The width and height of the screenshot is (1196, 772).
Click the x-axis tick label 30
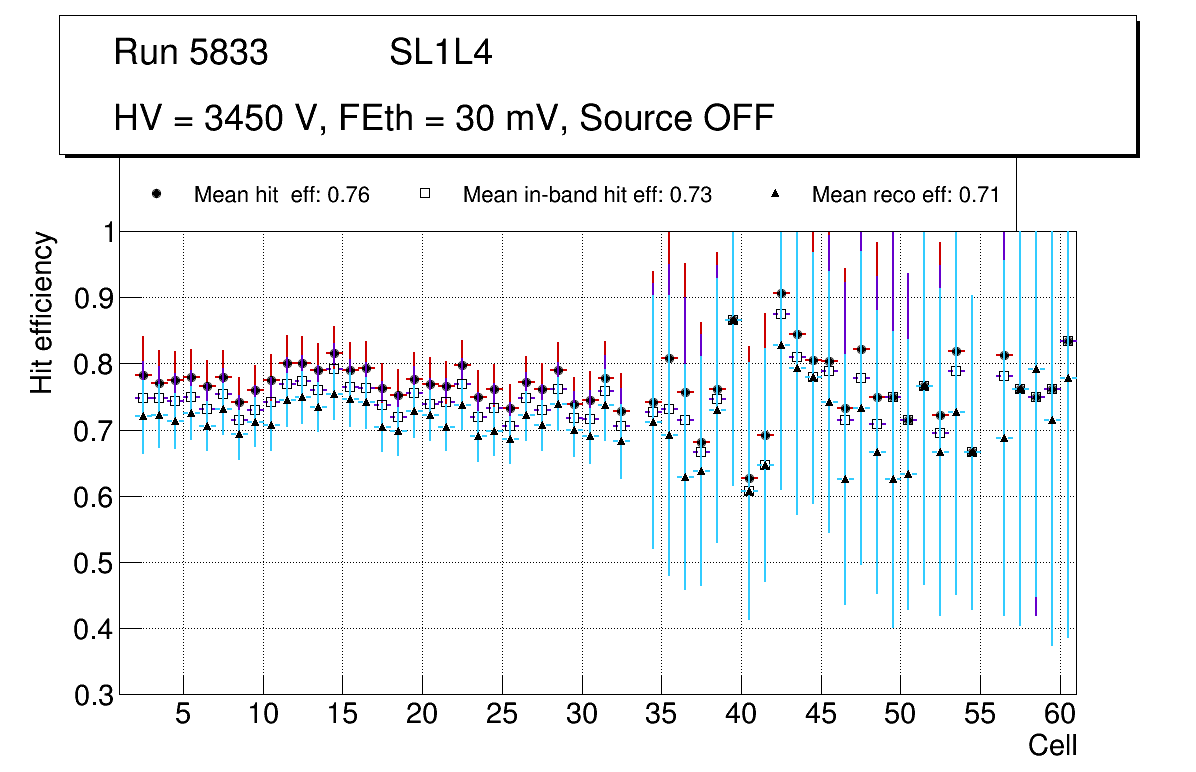[x=581, y=716]
